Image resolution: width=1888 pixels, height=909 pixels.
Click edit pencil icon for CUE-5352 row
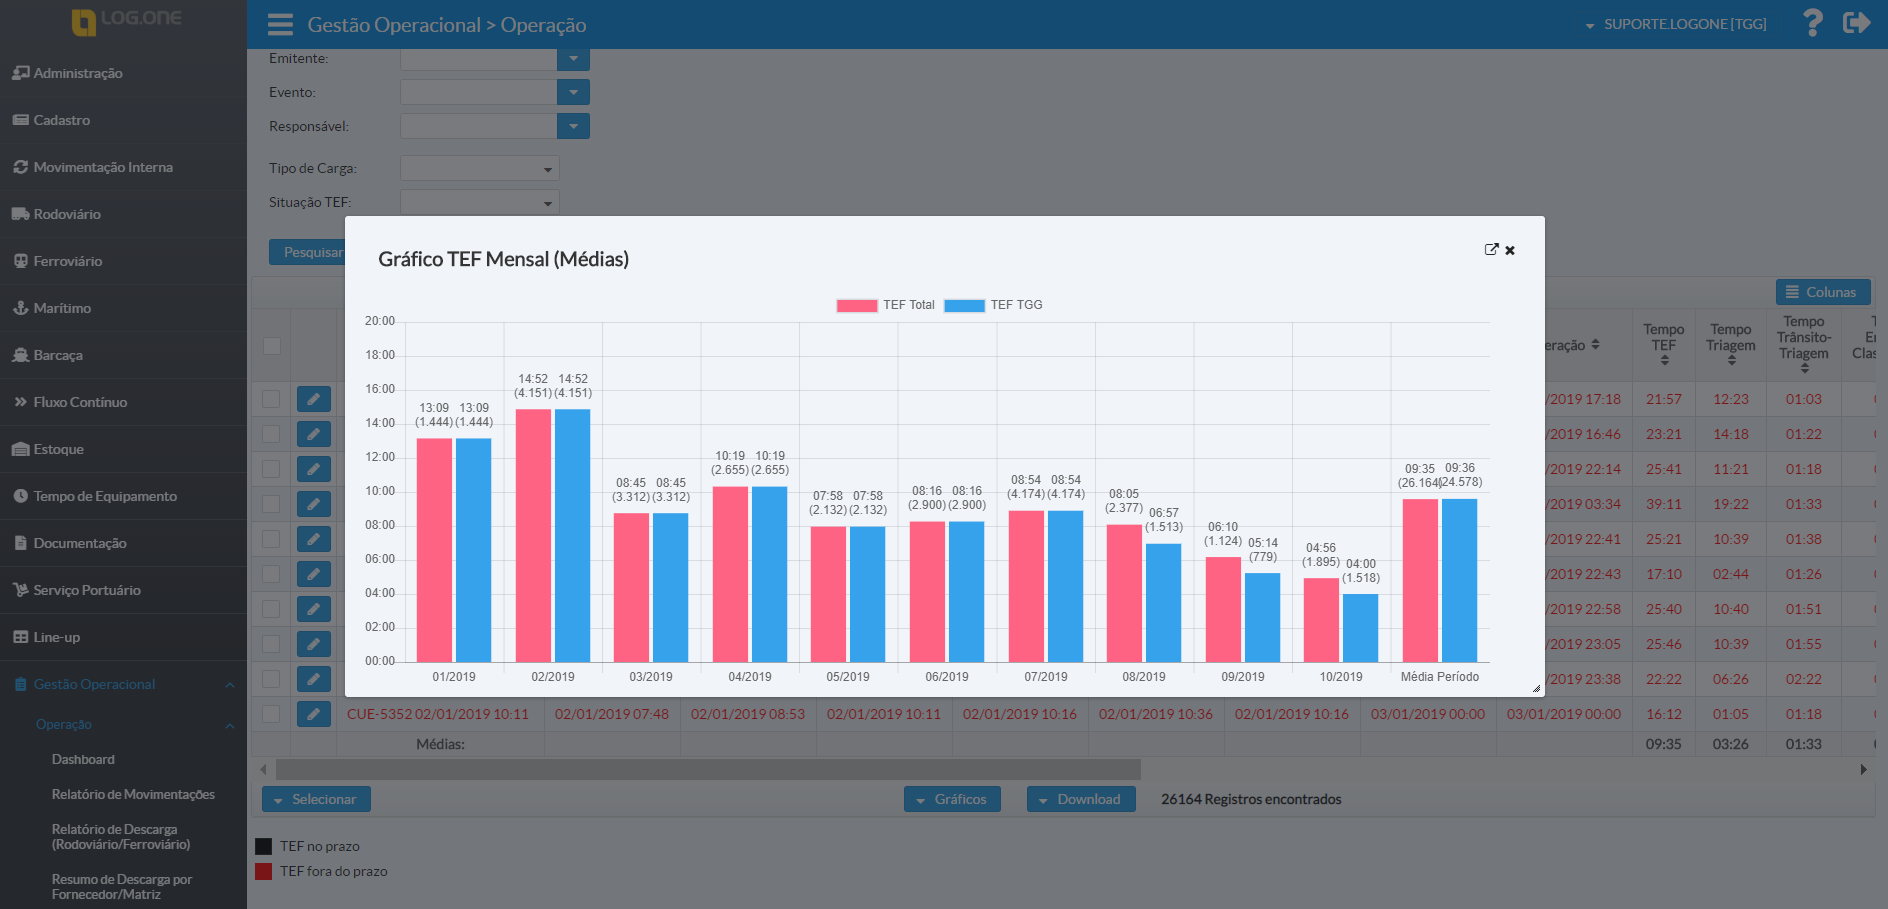(x=313, y=714)
